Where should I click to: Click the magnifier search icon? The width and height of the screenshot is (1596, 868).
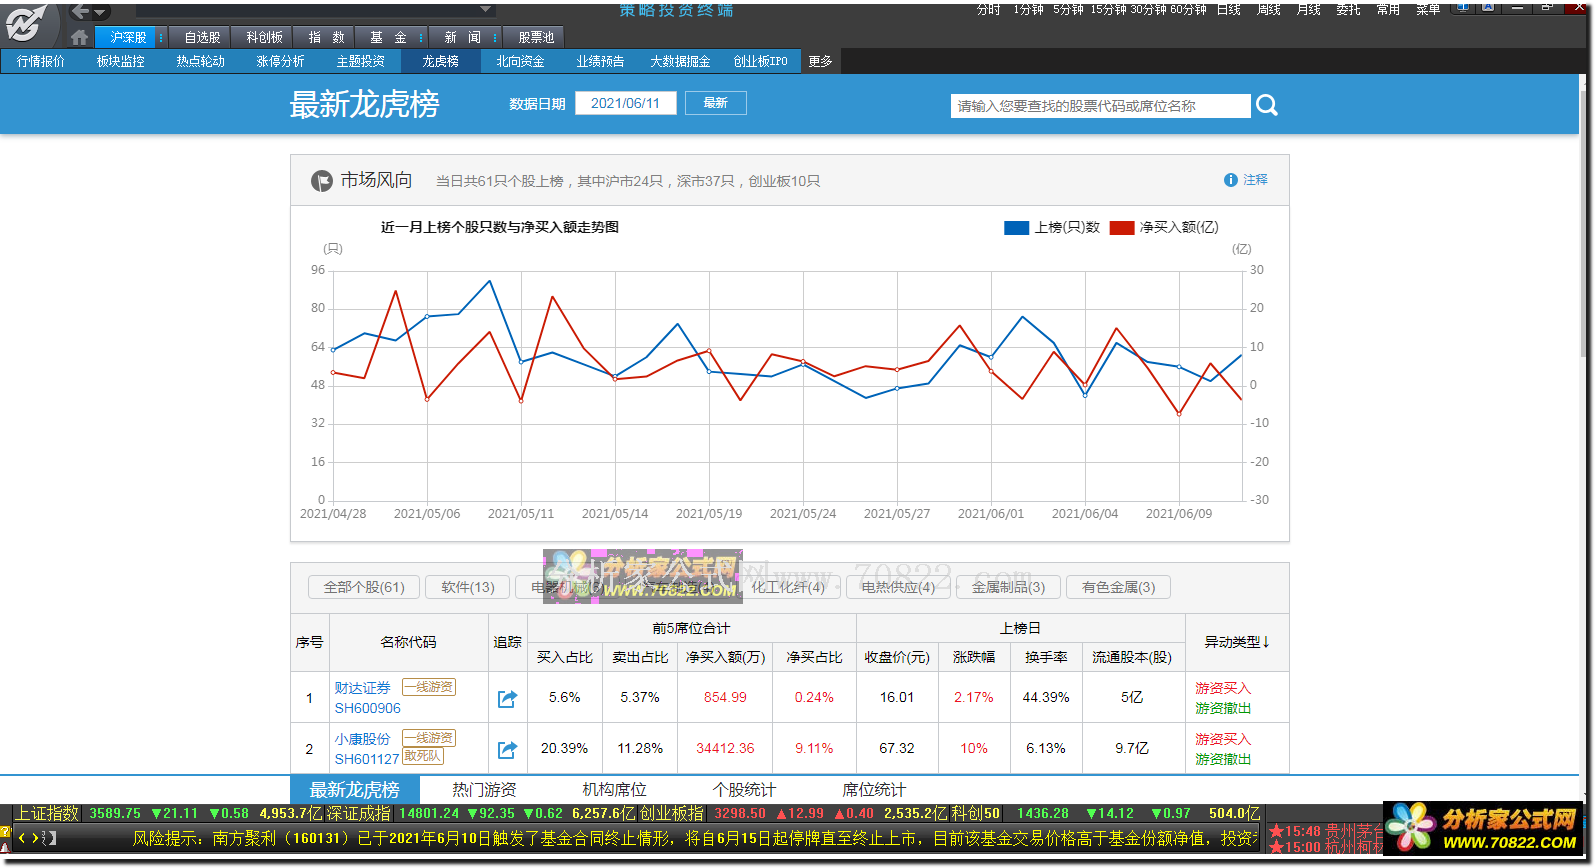[x=1267, y=105]
